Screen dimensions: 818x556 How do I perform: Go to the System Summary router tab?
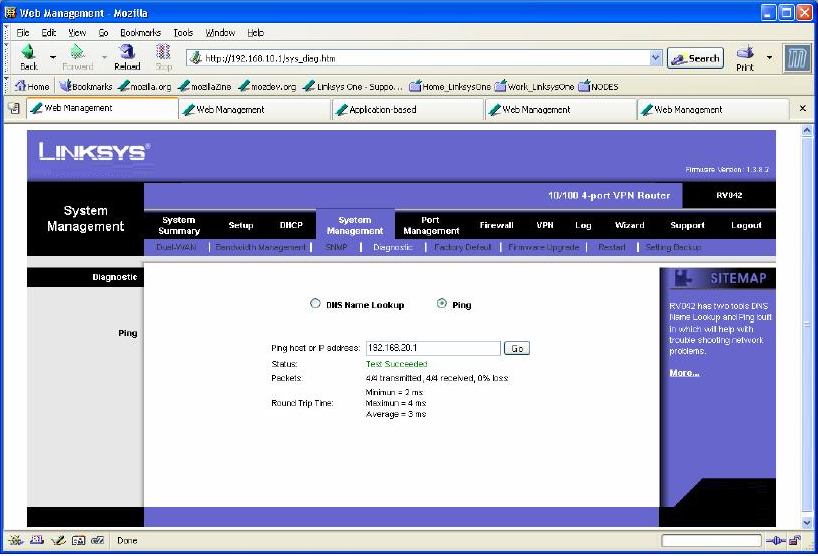click(x=178, y=225)
